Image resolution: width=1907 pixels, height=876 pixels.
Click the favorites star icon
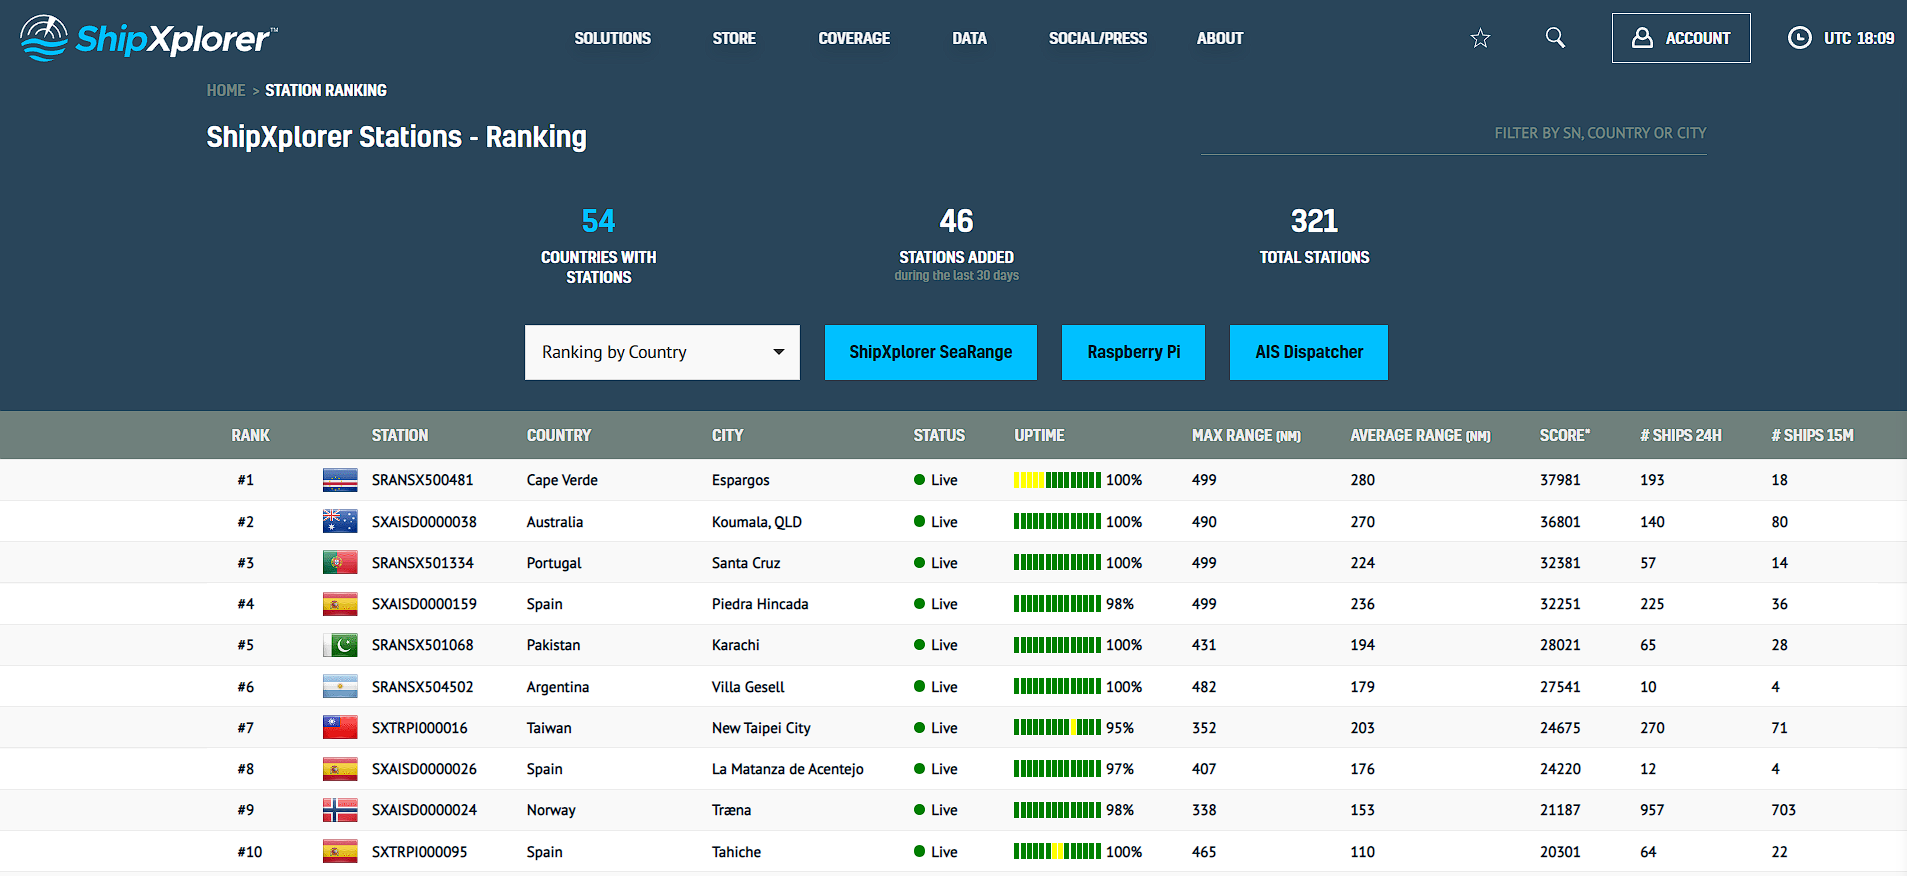pyautogui.click(x=1480, y=38)
